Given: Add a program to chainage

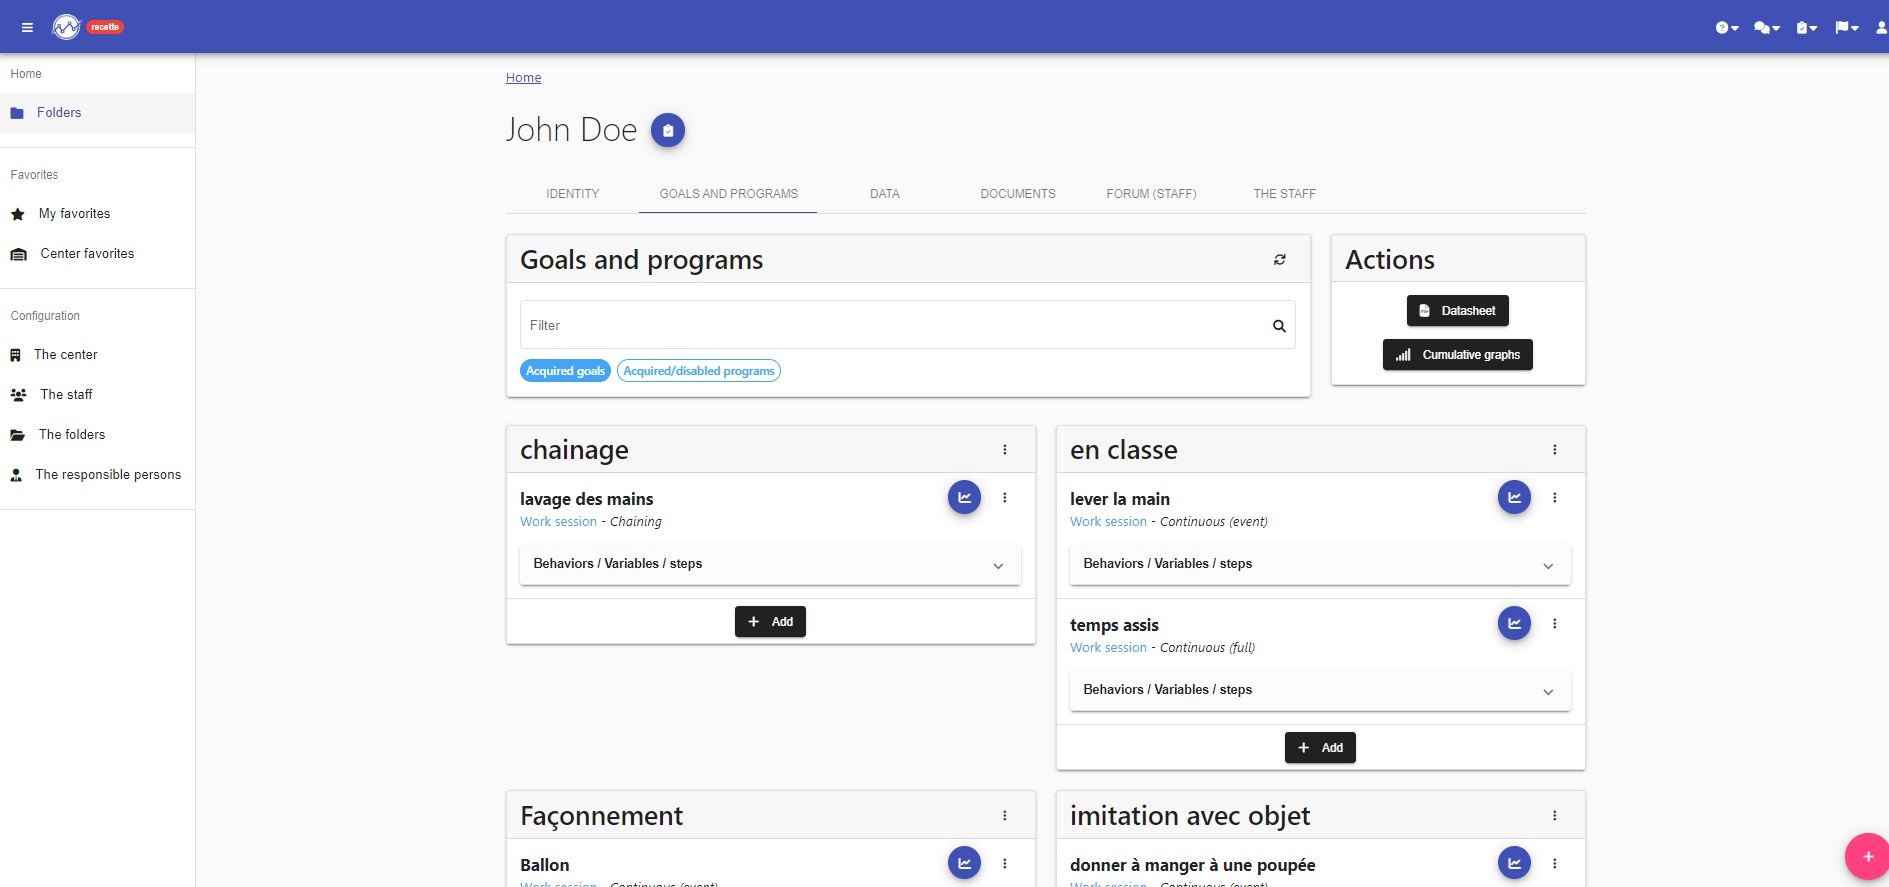Looking at the screenshot, I should [770, 622].
